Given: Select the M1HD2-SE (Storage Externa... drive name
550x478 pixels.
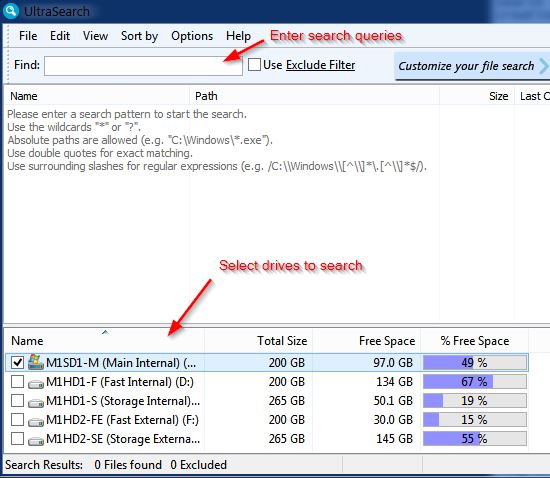Looking at the screenshot, I should [x=123, y=439].
